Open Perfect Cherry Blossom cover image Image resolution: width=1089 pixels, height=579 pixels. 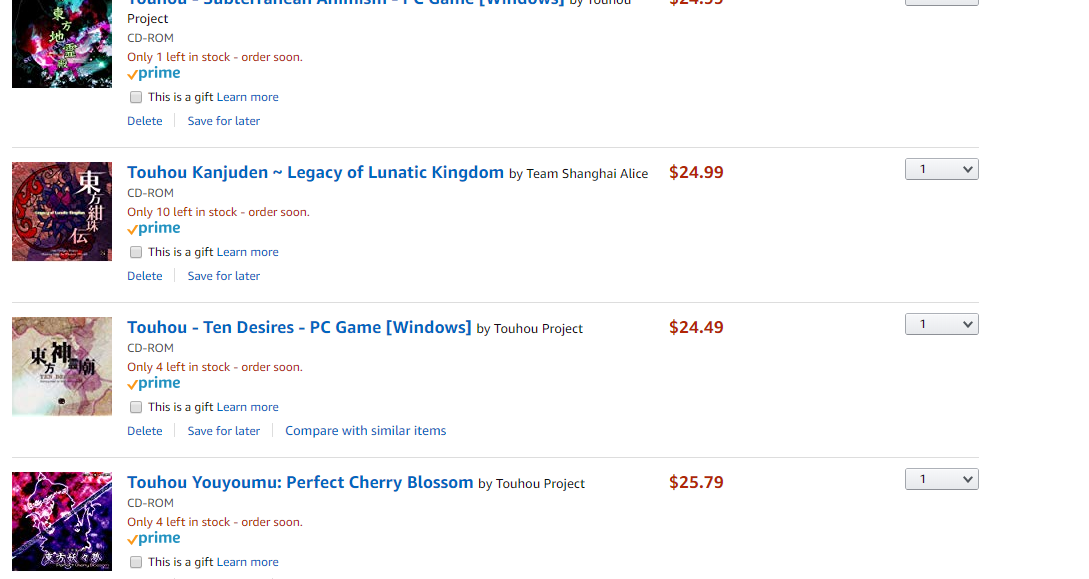pyautogui.click(x=62, y=521)
